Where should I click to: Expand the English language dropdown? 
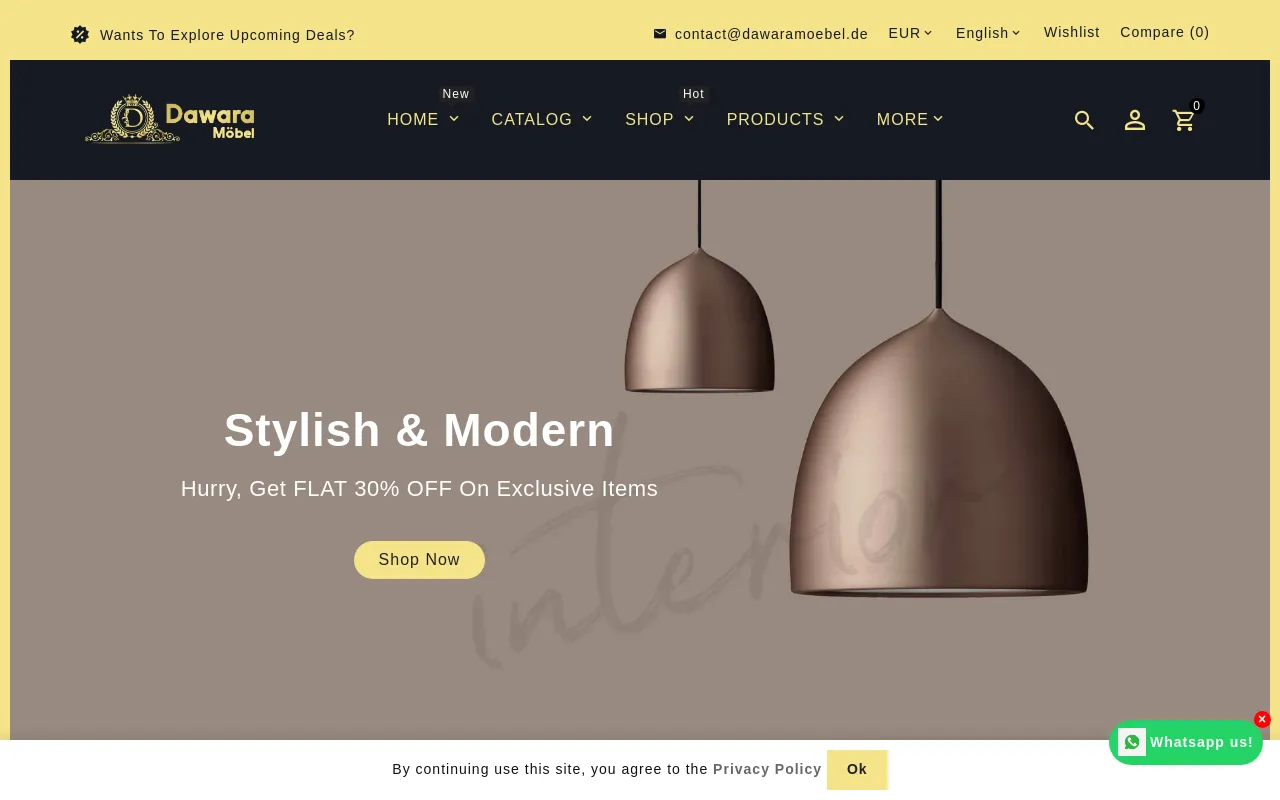coord(988,33)
